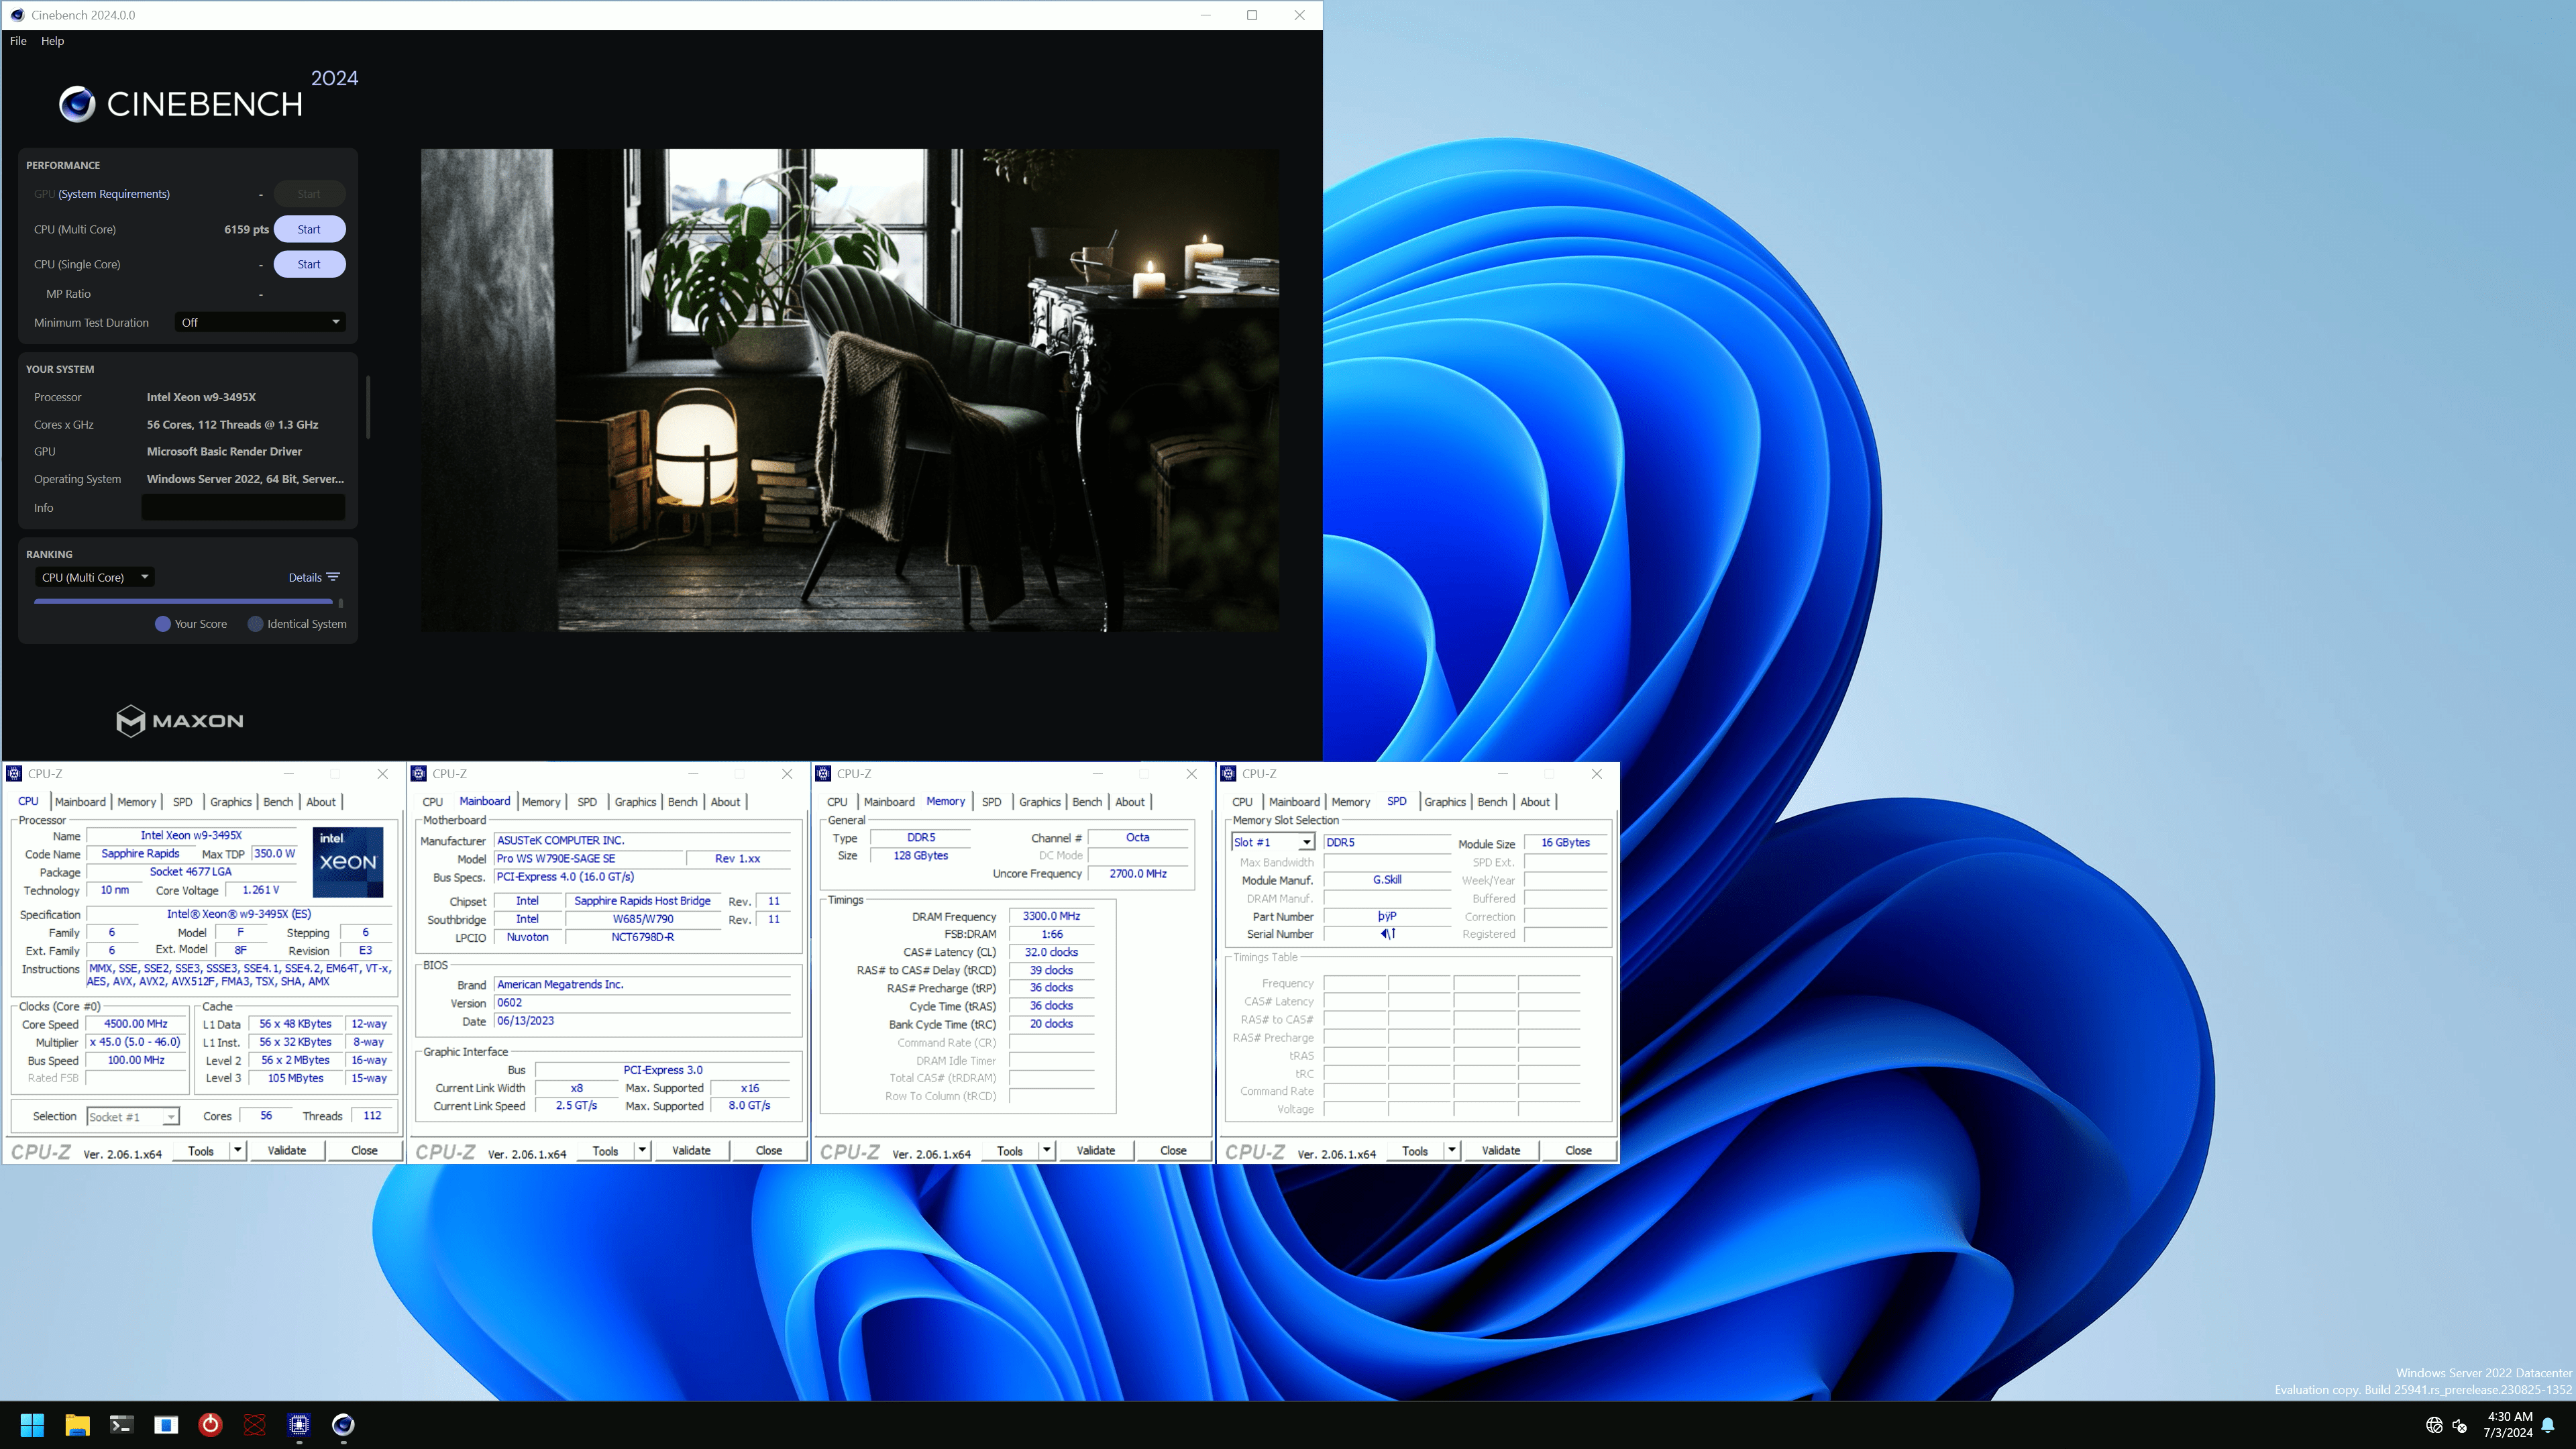Screen dimensions: 2576x1449
Task: Open the notifications bell icon
Action: [x=2548, y=1425]
